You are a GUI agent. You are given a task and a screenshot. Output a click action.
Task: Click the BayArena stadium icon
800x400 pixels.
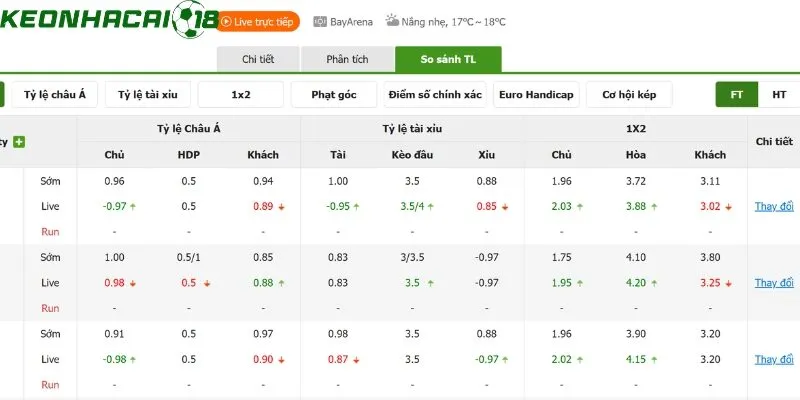(320, 22)
